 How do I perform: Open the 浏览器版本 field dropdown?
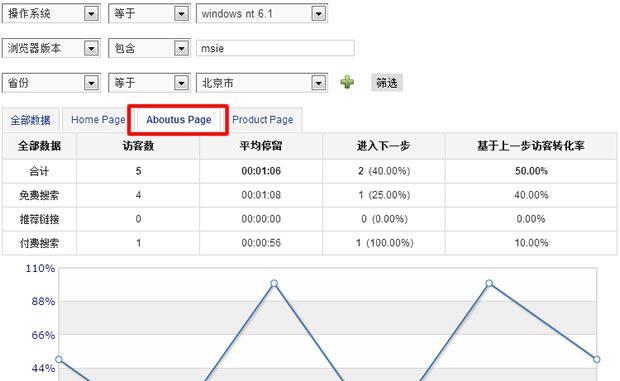tap(51, 48)
